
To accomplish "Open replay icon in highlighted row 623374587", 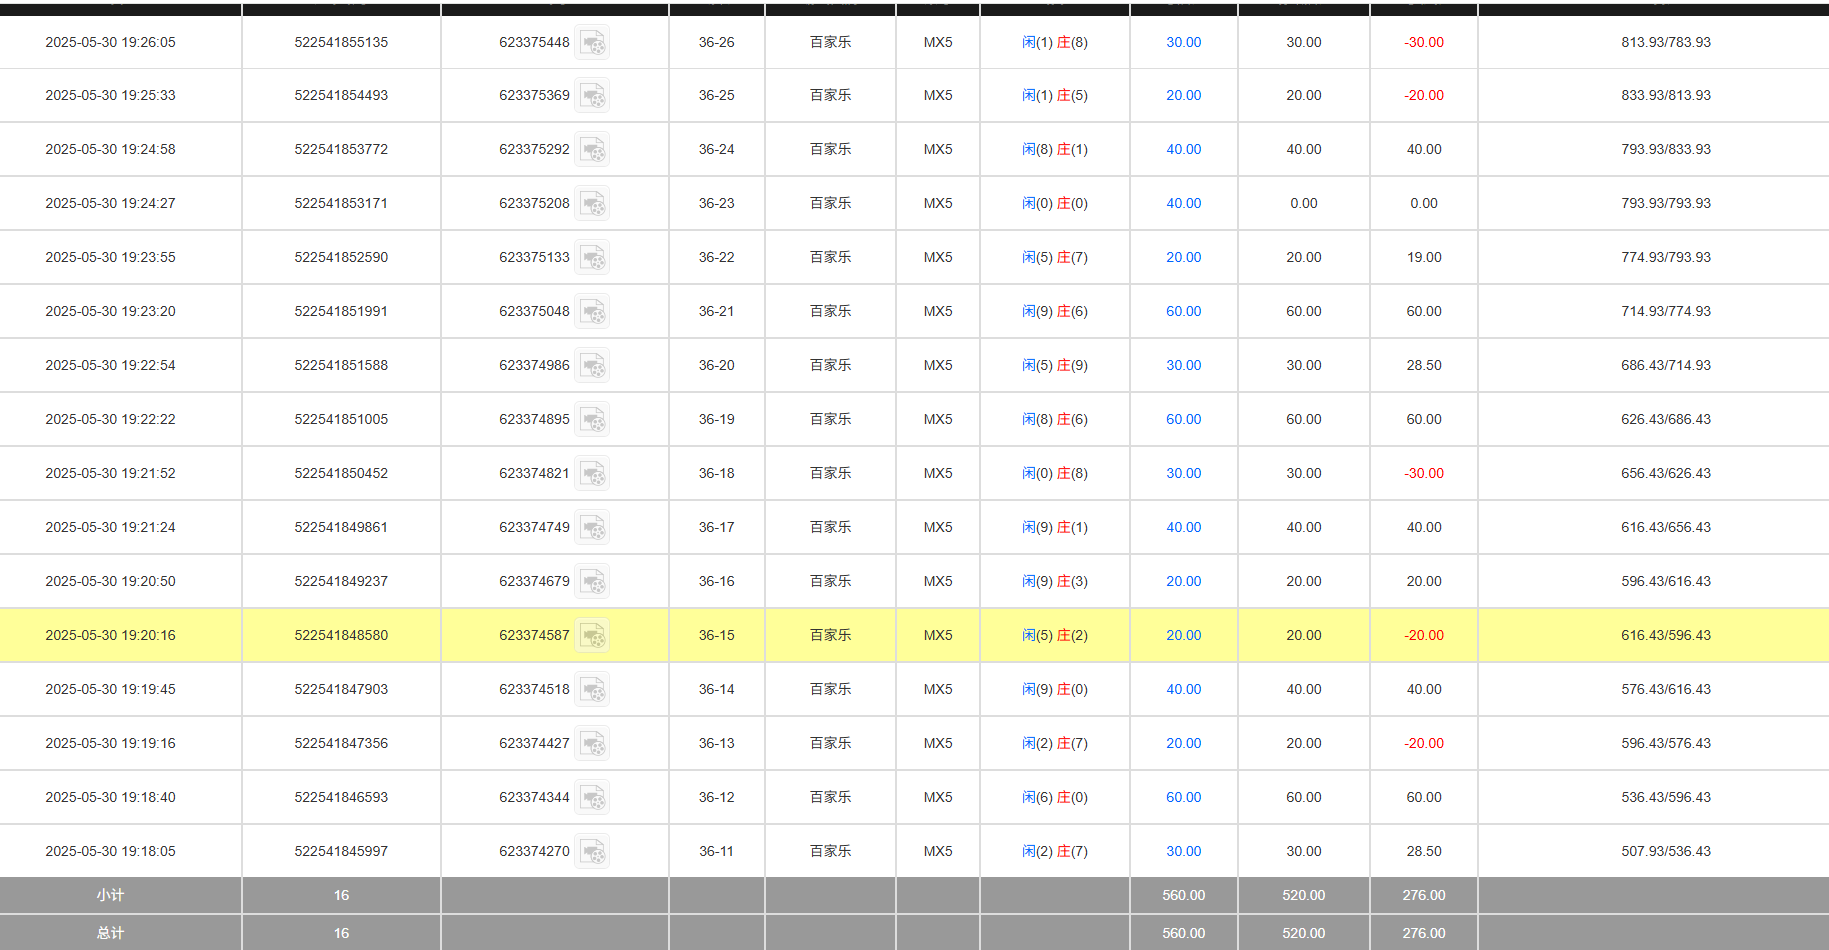I will point(593,636).
